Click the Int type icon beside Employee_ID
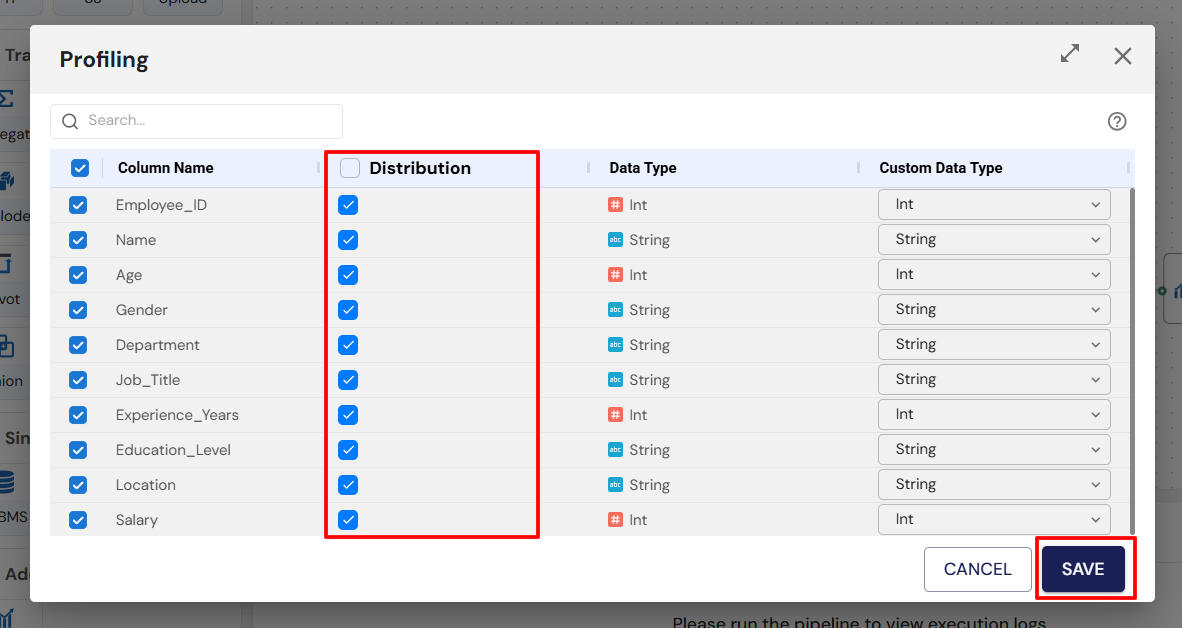This screenshot has width=1182, height=628. (x=617, y=204)
